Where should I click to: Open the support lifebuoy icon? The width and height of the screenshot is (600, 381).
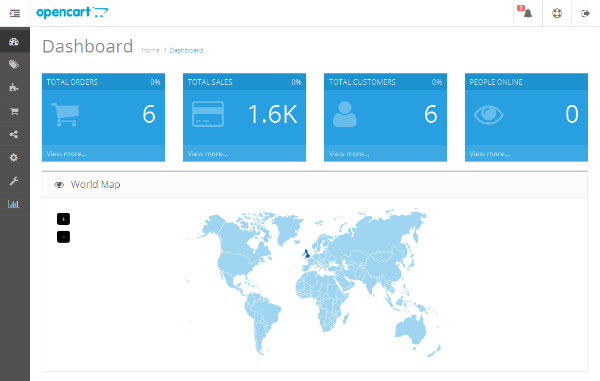(557, 13)
